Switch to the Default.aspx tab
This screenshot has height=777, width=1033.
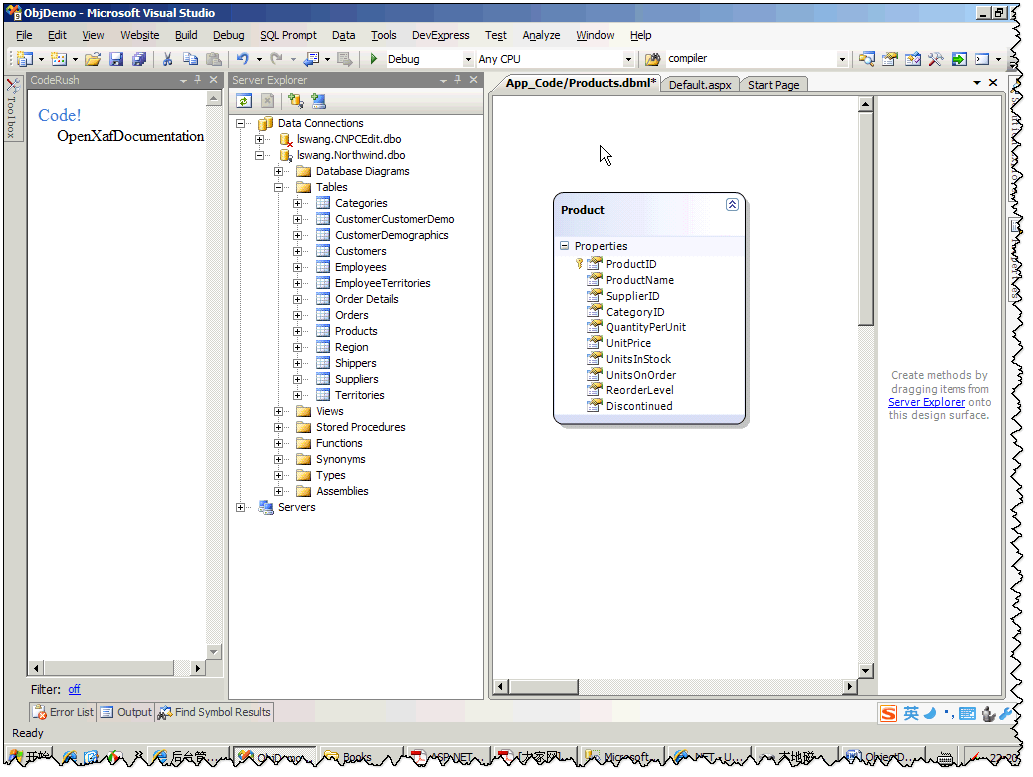pyautogui.click(x=700, y=85)
